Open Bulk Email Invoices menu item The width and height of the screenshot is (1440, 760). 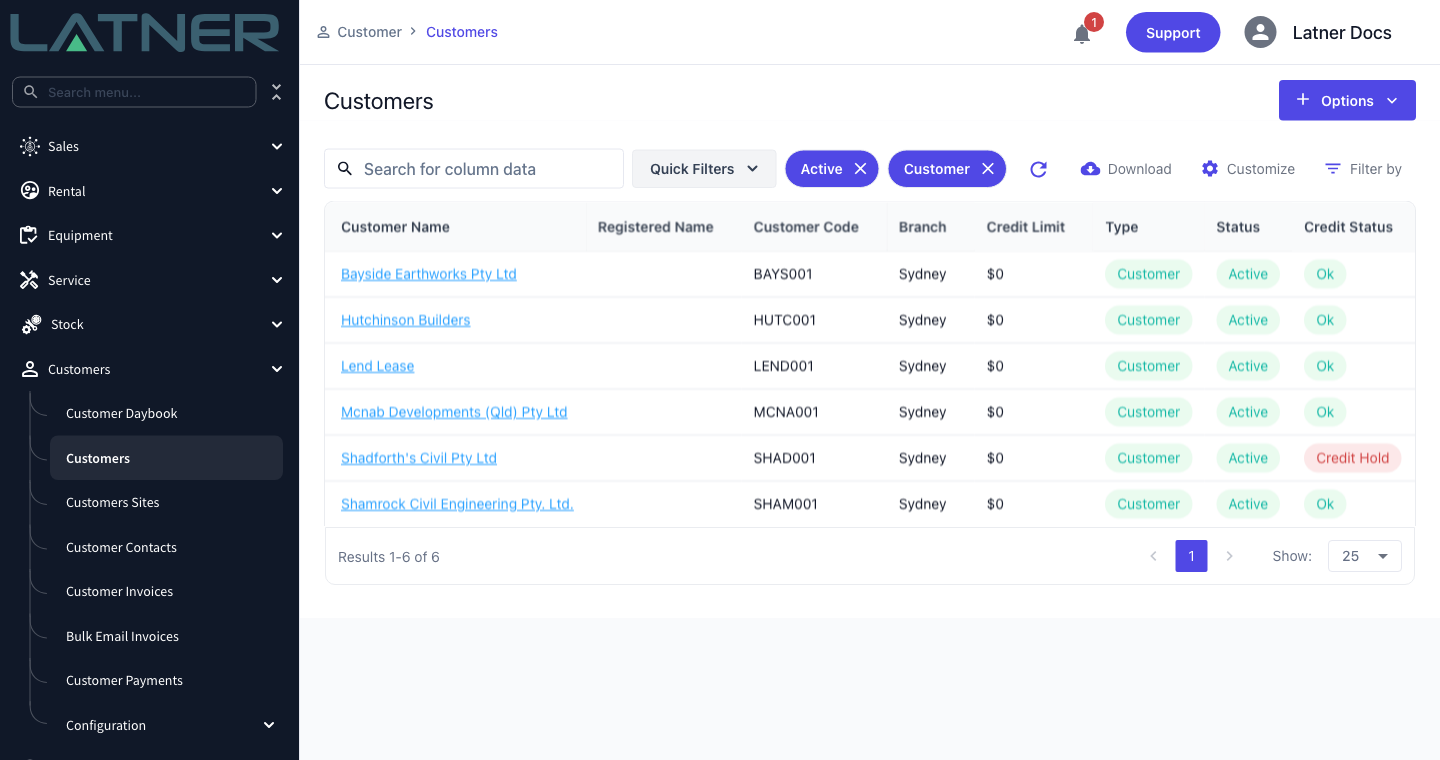122,636
